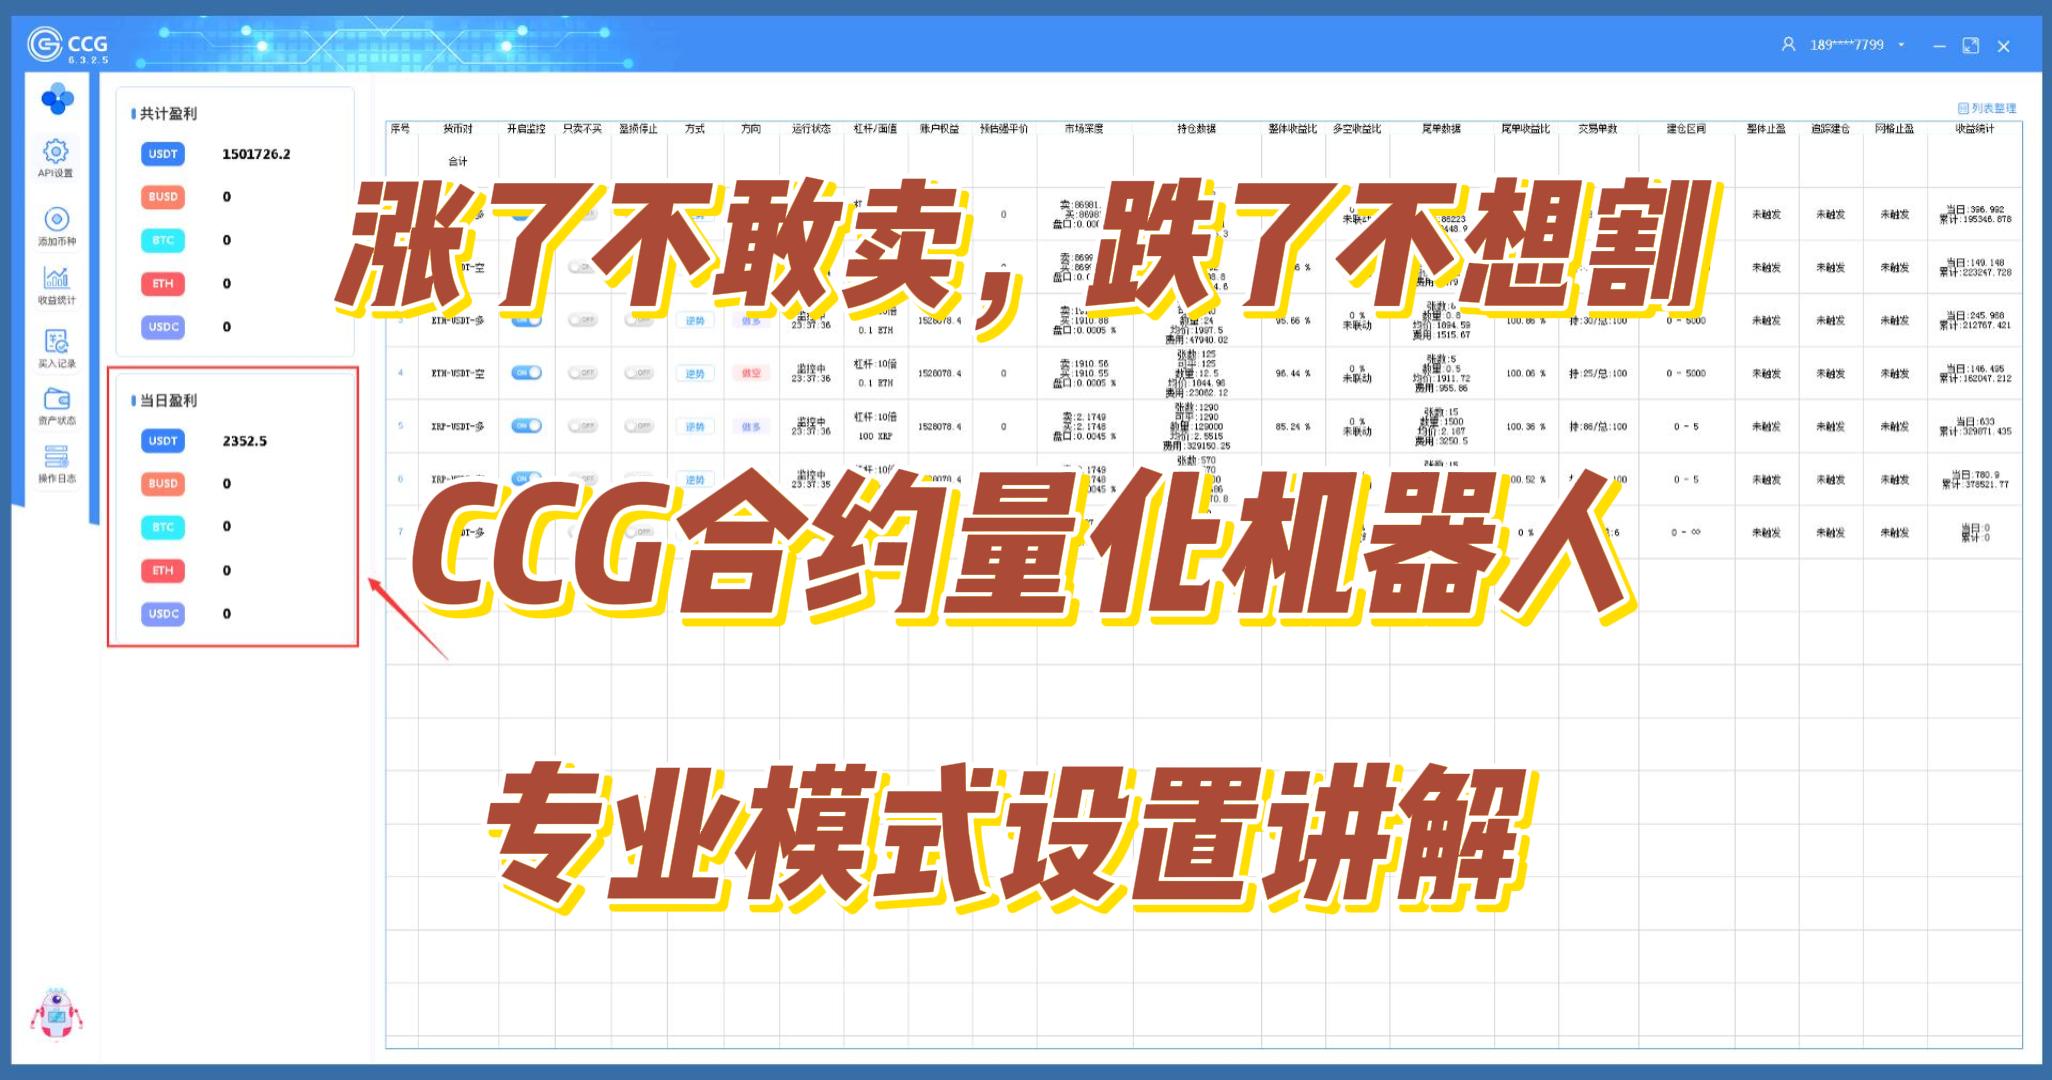Viewport: 2052px width, 1080px height.
Task: Click the 合计 cell in table
Action: point(458,161)
